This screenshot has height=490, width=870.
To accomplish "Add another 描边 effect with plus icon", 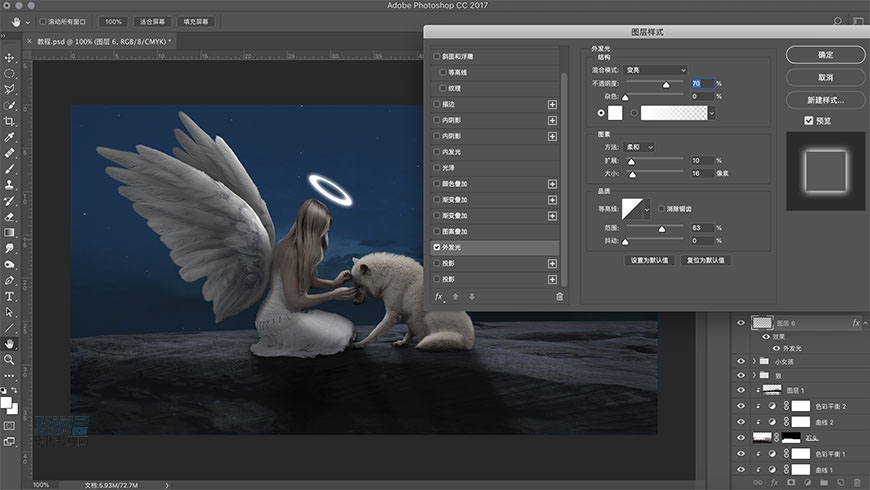I will click(552, 104).
